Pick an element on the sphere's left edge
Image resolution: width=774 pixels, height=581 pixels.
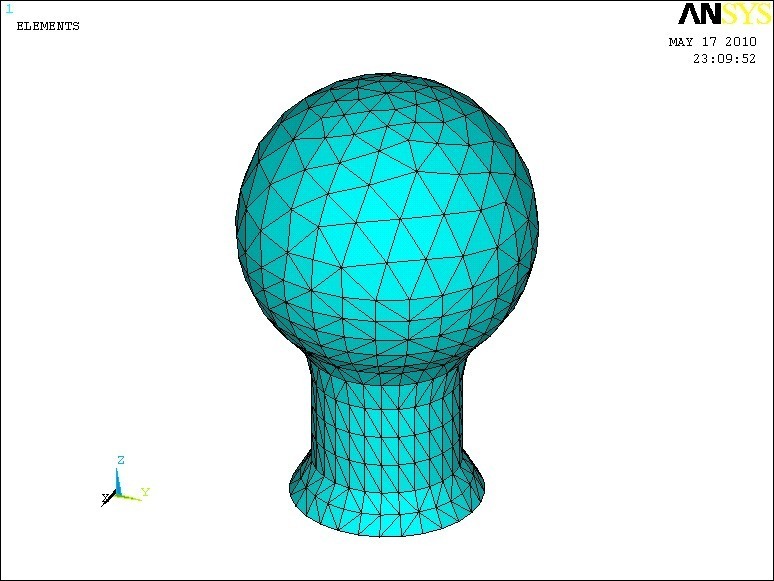248,220
